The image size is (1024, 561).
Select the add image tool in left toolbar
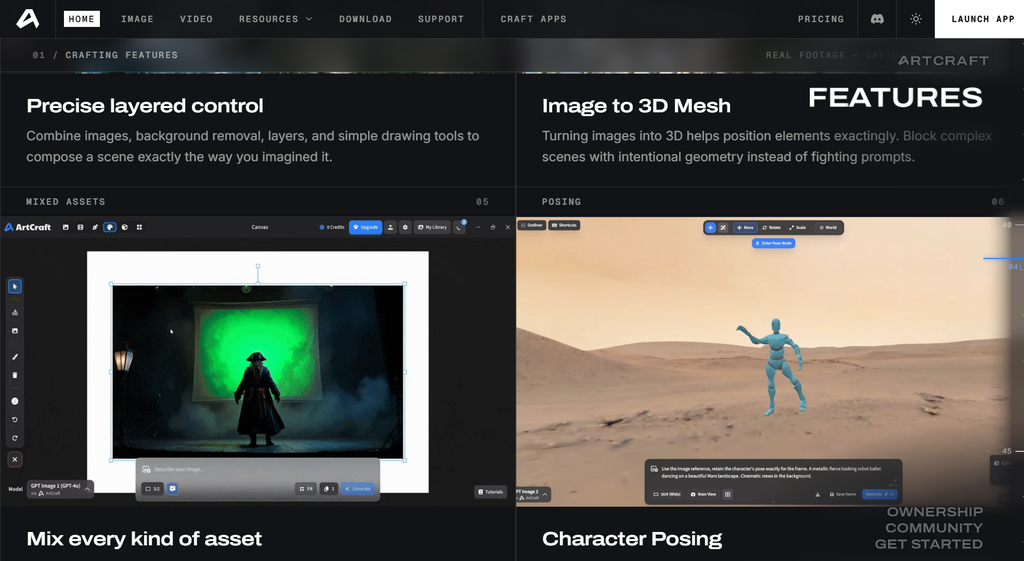point(14,330)
